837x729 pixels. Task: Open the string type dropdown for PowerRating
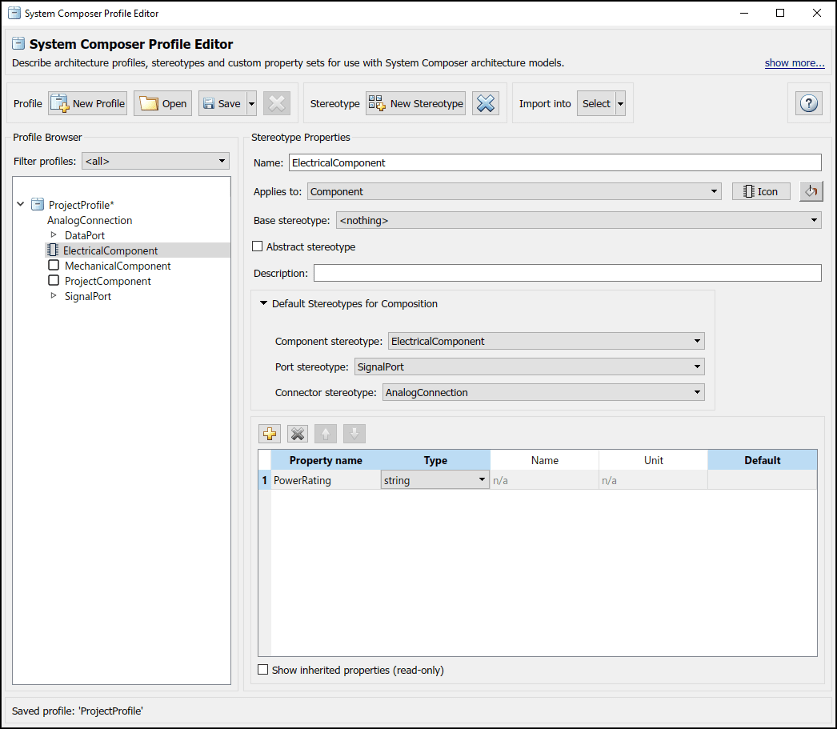[x=436, y=480]
